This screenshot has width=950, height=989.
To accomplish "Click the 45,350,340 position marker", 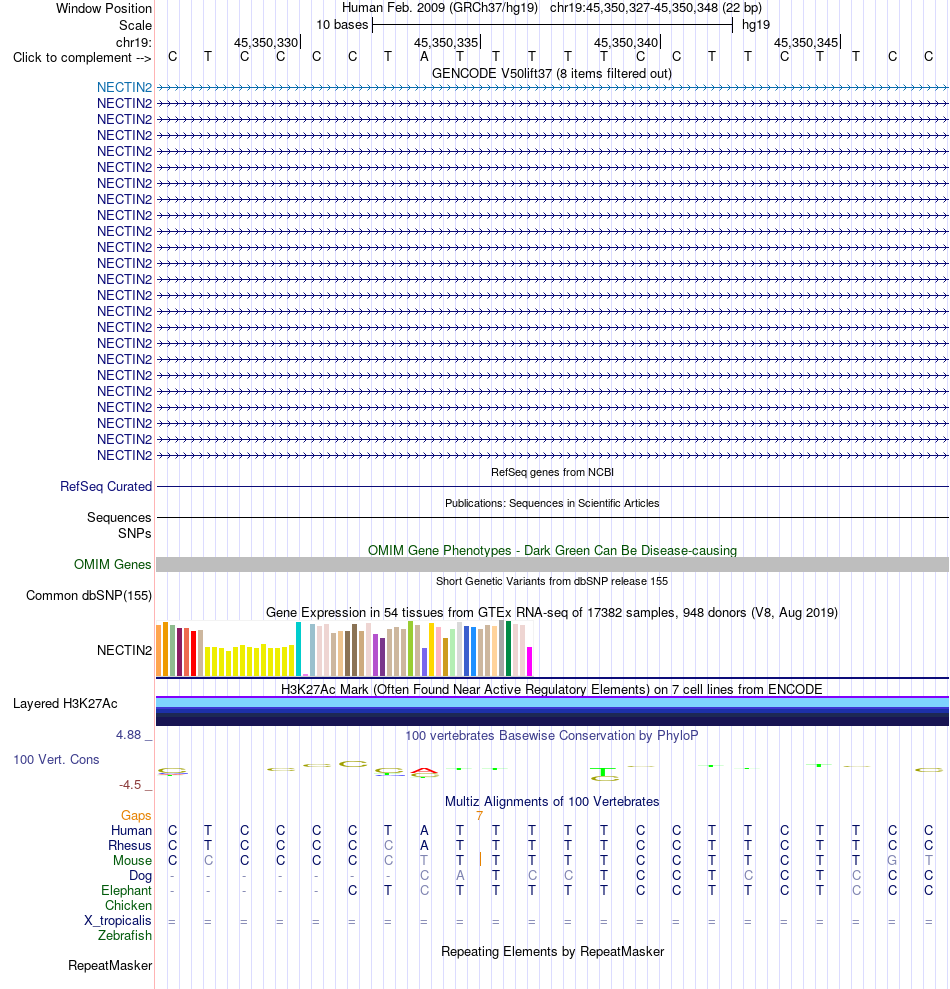I will 626,42.
